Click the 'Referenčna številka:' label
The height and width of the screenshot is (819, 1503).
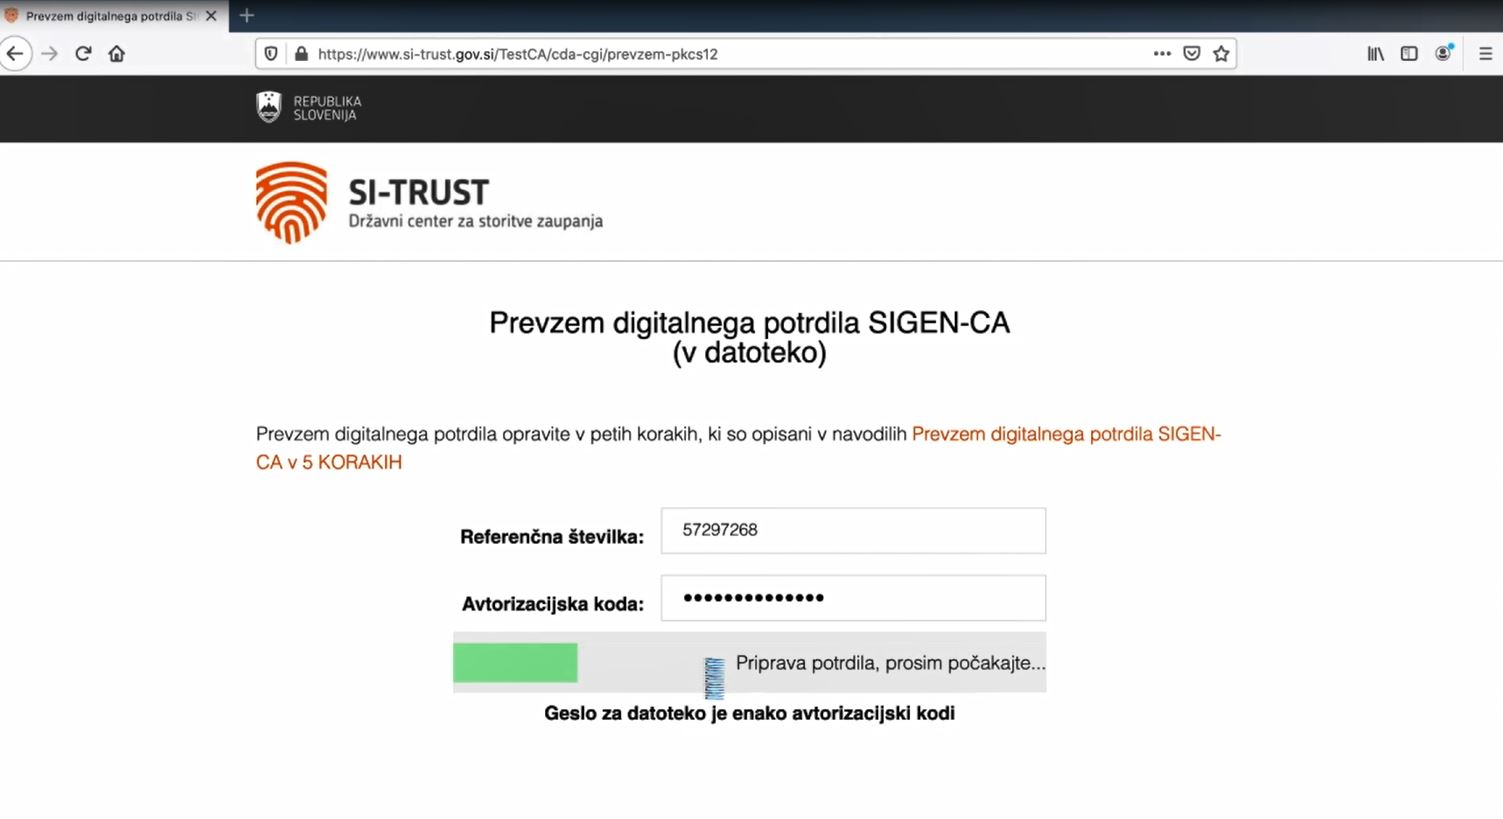pyautogui.click(x=552, y=537)
